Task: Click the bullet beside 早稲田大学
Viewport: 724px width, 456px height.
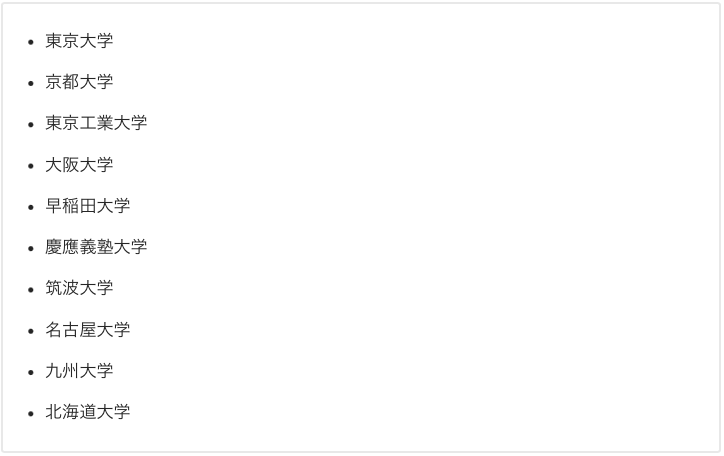Action: 31,207
